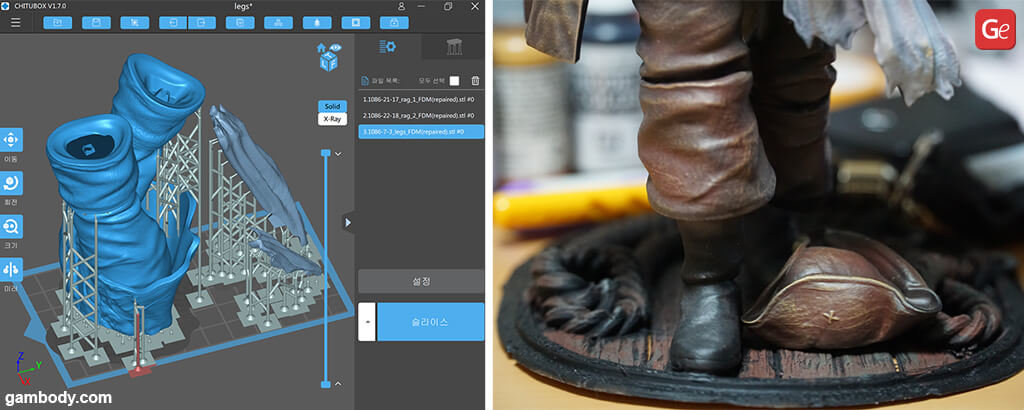The width and height of the screenshot is (1024, 410).
Task: Select the Move tool on left sidebar
Action: click(x=11, y=140)
